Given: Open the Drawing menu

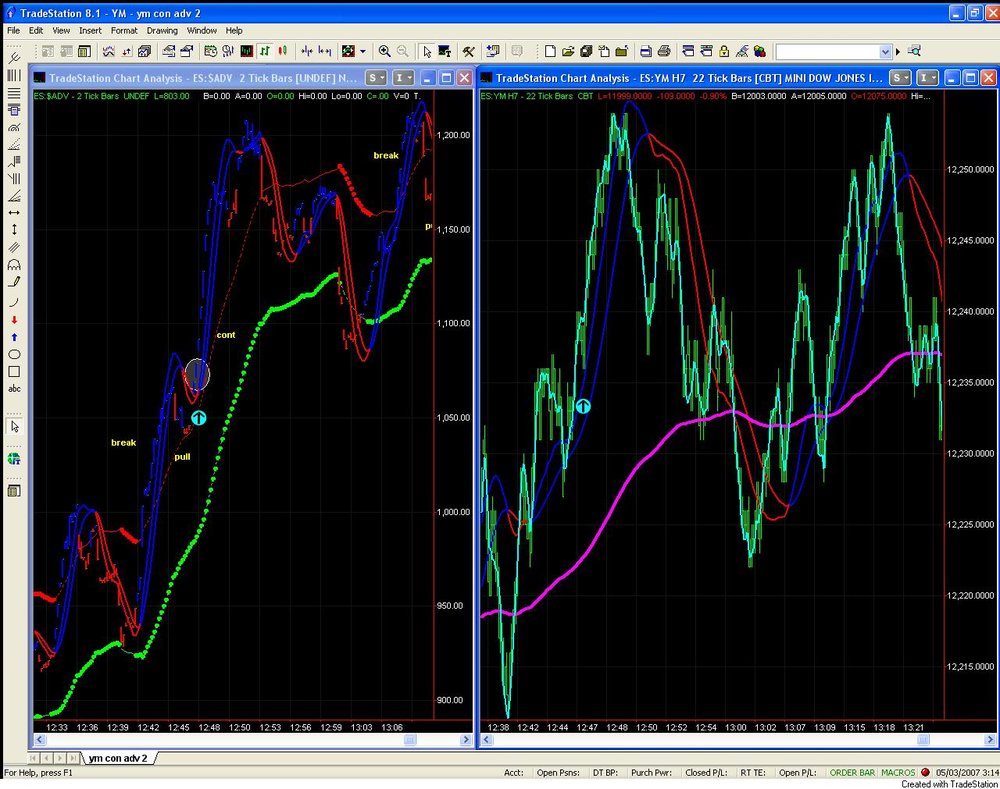Looking at the screenshot, I should [x=162, y=30].
